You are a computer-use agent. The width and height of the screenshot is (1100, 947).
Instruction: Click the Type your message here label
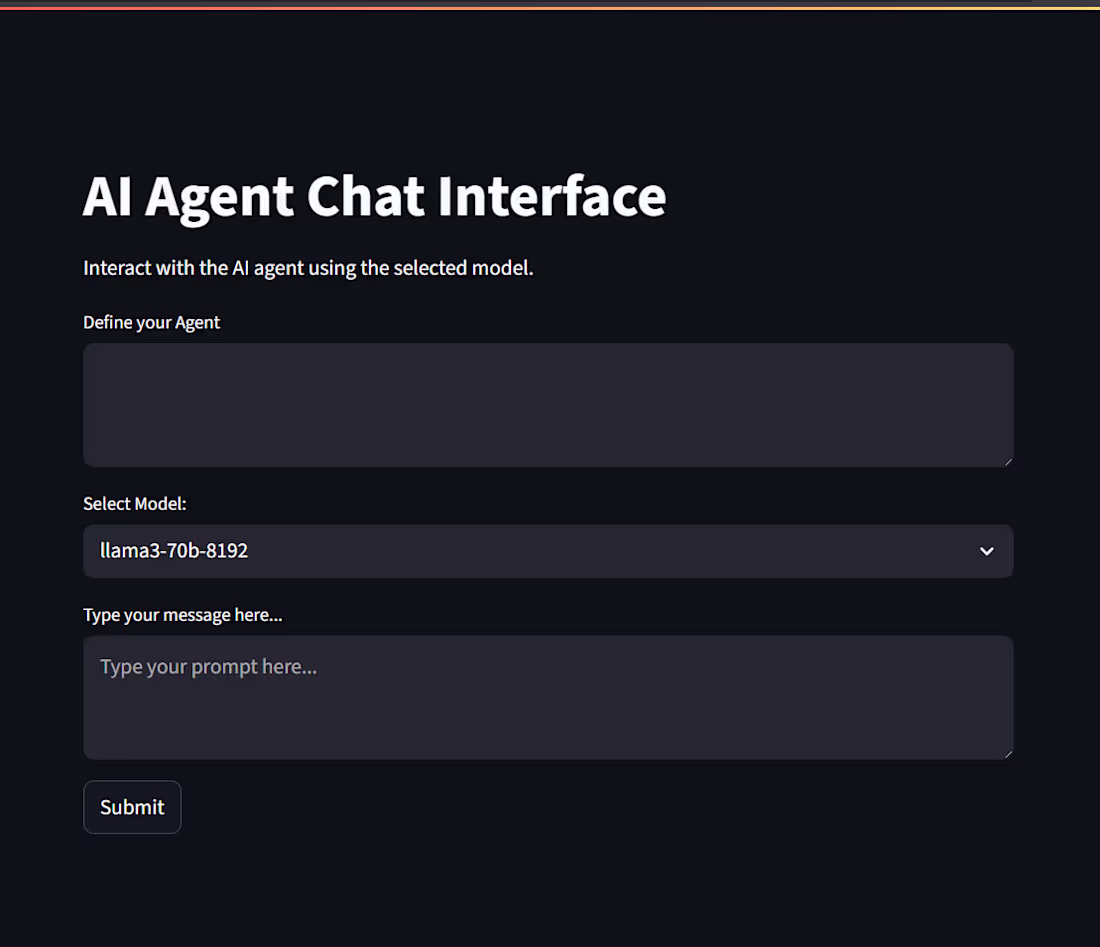(x=183, y=615)
